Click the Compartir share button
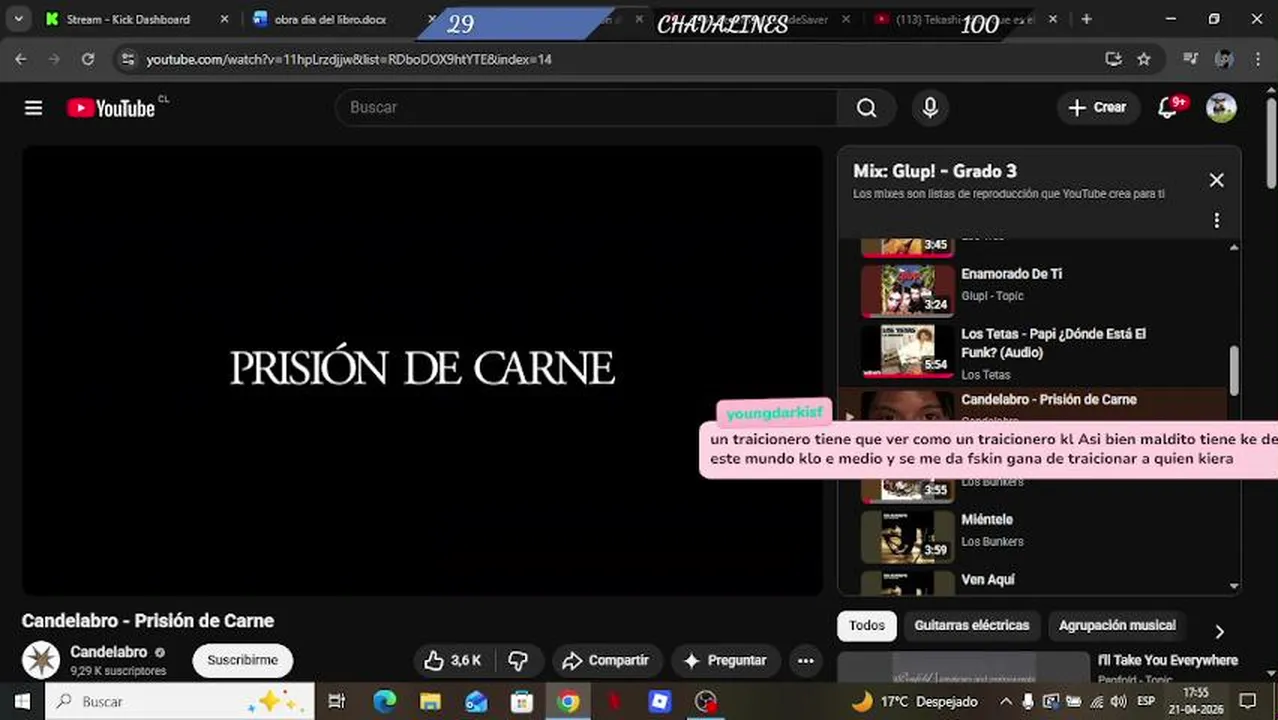 click(606, 660)
